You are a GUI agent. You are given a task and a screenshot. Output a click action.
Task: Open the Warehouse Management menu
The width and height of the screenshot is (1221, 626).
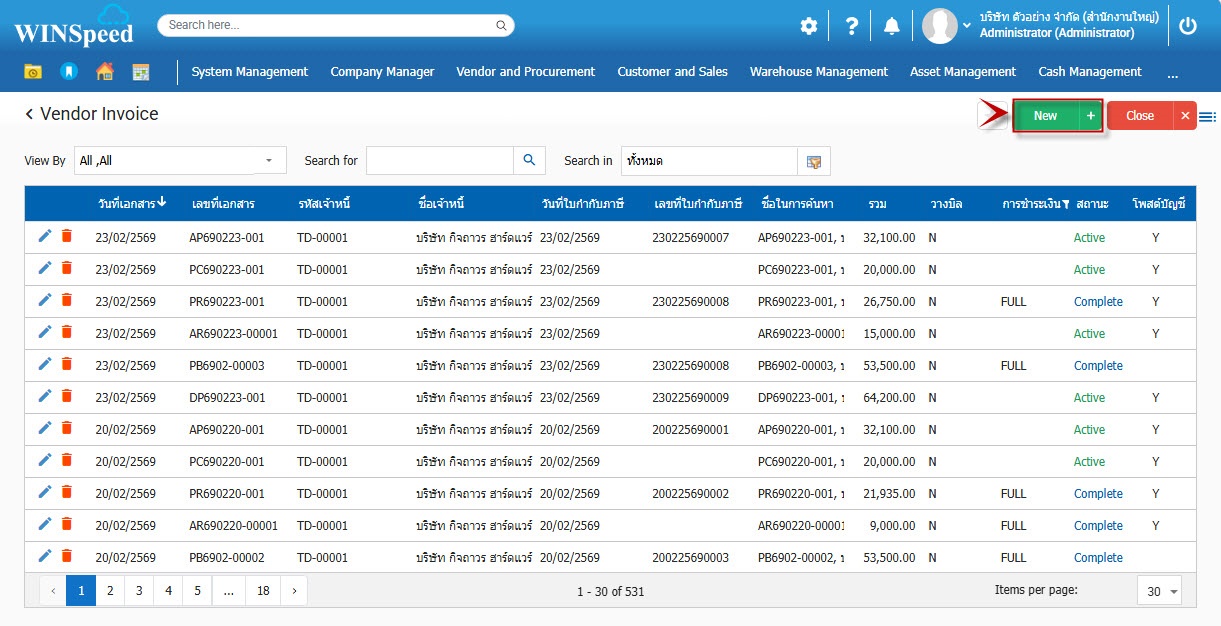click(818, 72)
